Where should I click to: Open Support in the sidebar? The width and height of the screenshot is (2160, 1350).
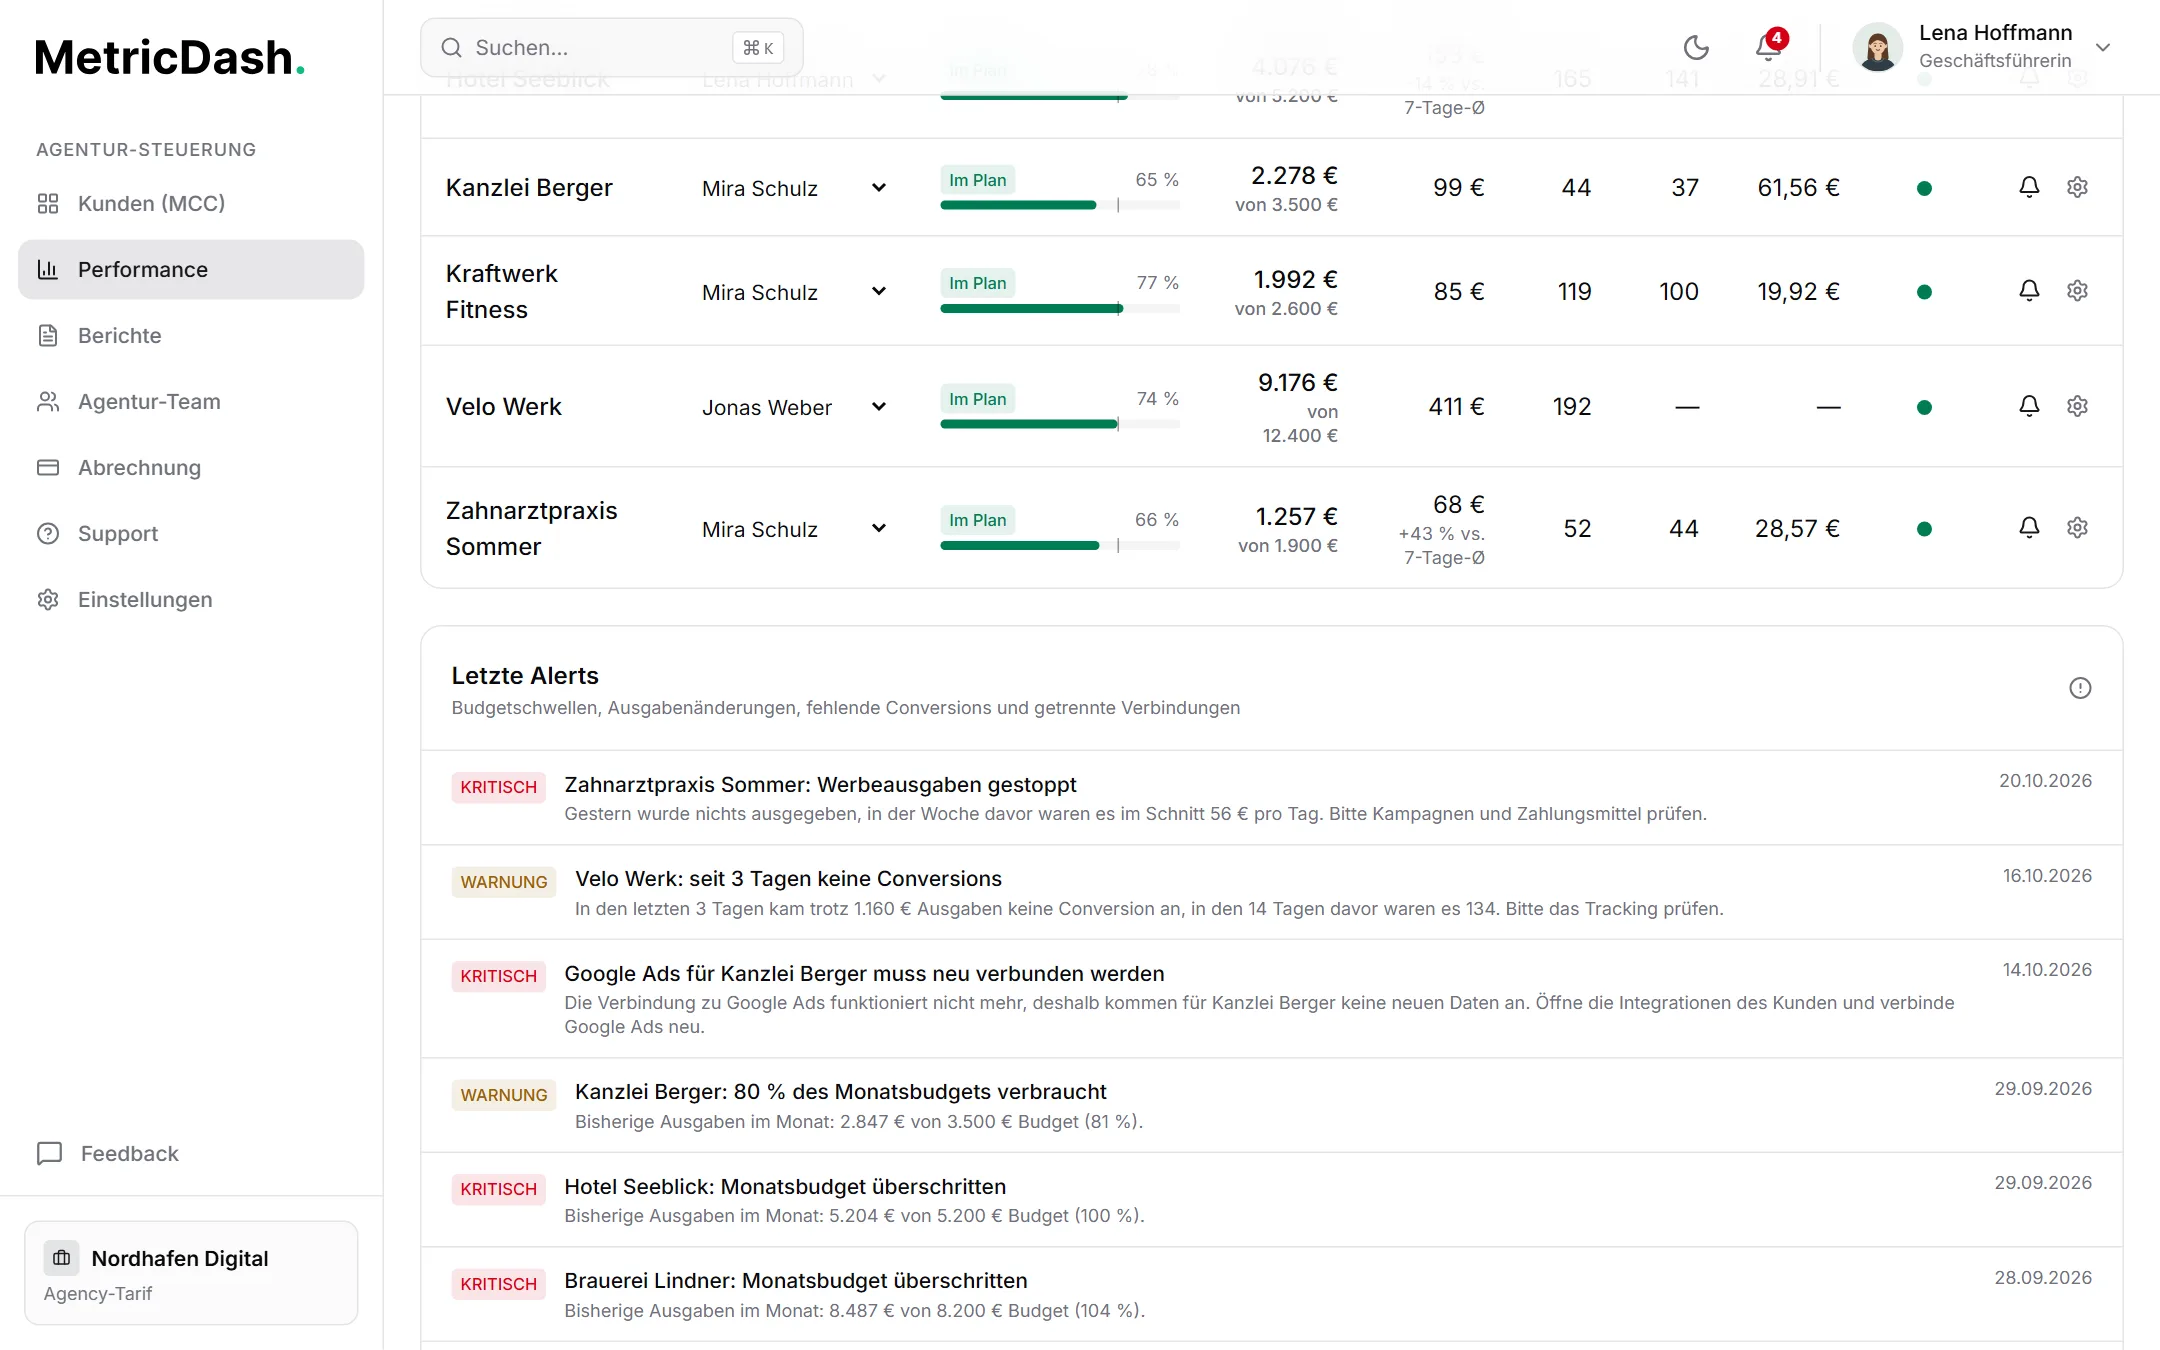pyautogui.click(x=191, y=533)
